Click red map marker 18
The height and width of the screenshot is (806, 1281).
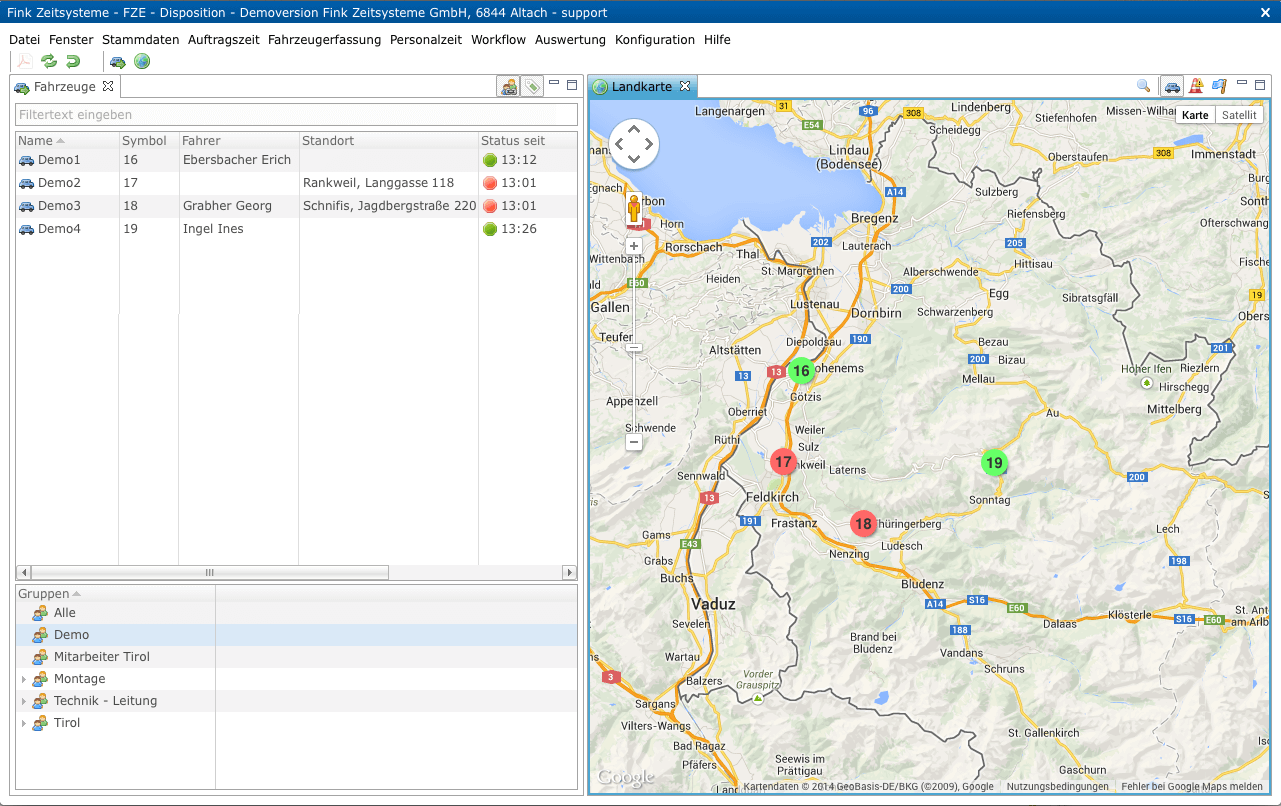point(863,523)
